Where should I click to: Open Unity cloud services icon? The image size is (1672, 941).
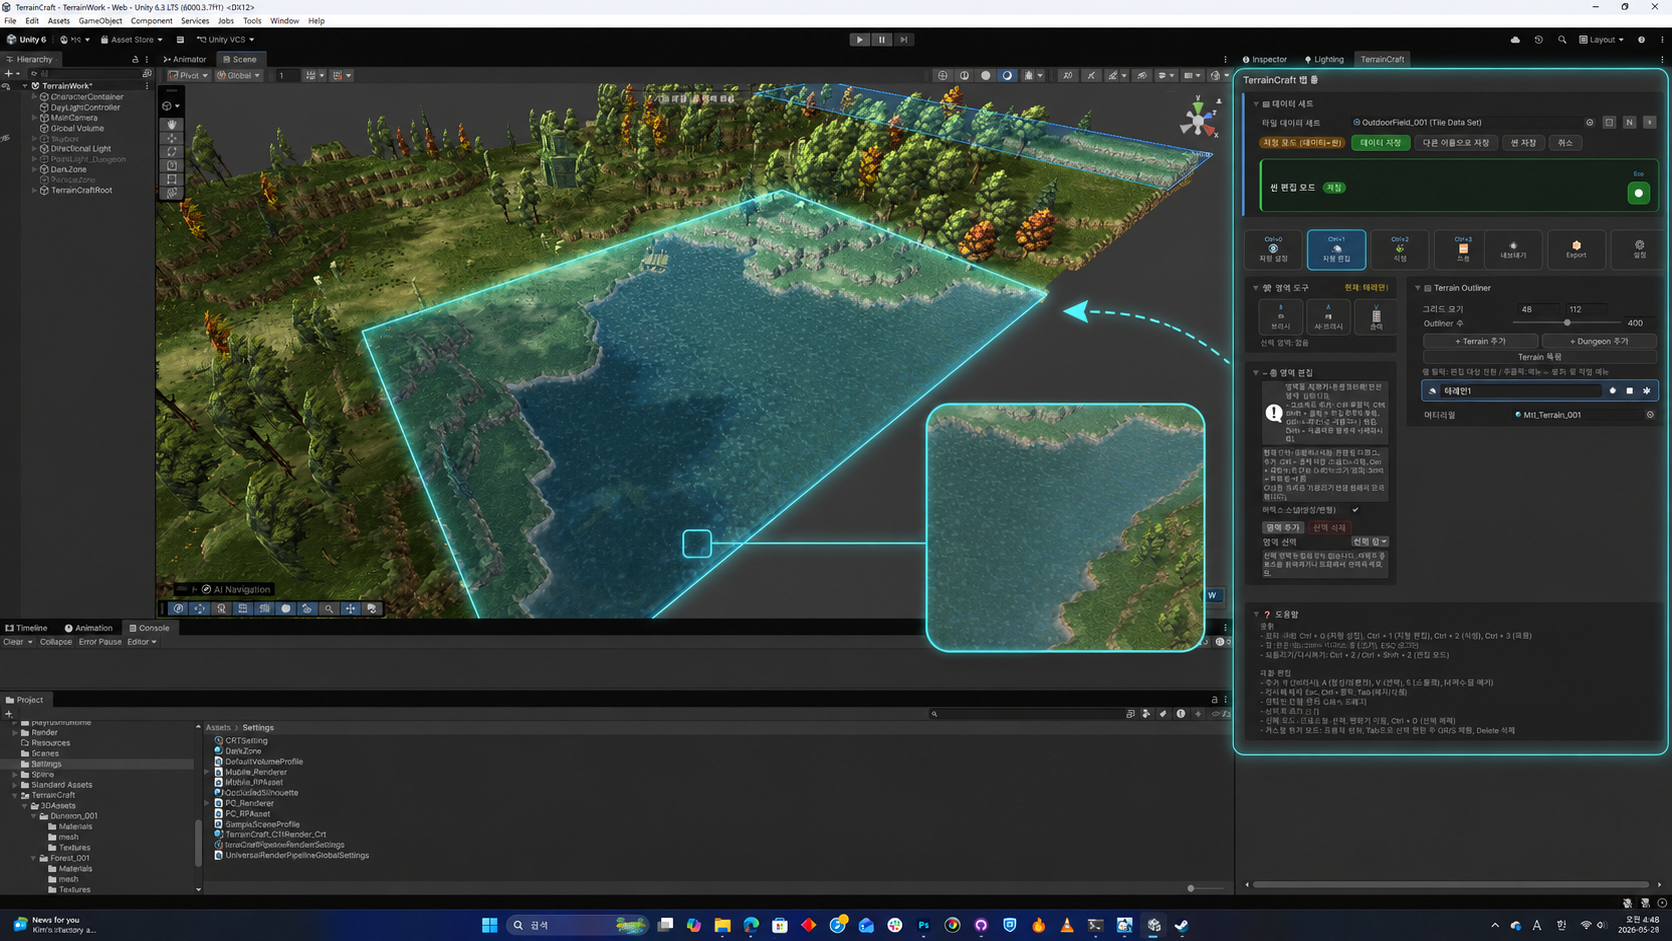pos(1515,40)
